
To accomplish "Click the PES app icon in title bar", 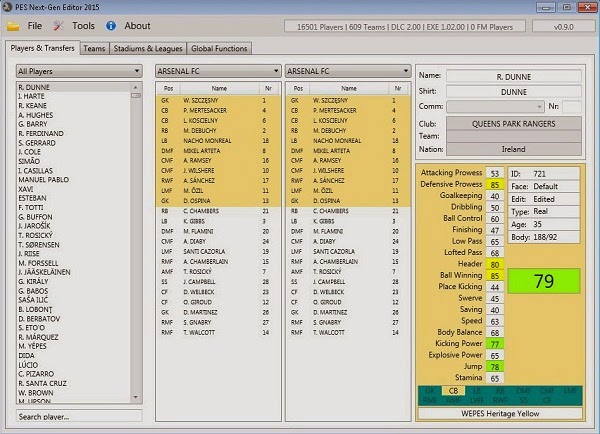I will (x=7, y=7).
